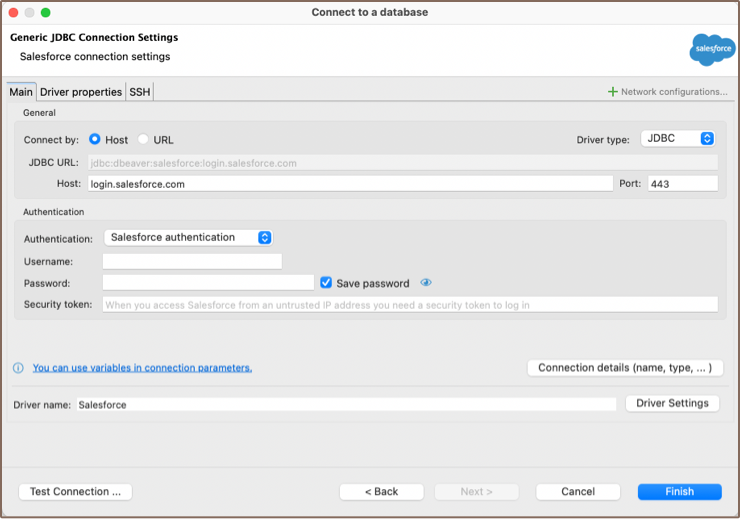Click into the Username field
This screenshot has height=519, width=740.
coord(192,261)
